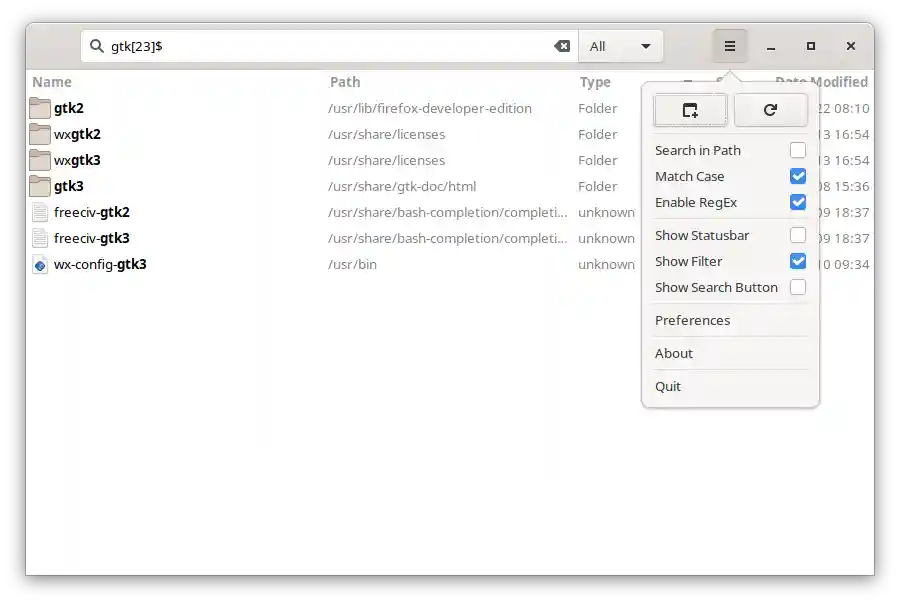Click the freeciv-gtk3 row unknown type

(606, 238)
